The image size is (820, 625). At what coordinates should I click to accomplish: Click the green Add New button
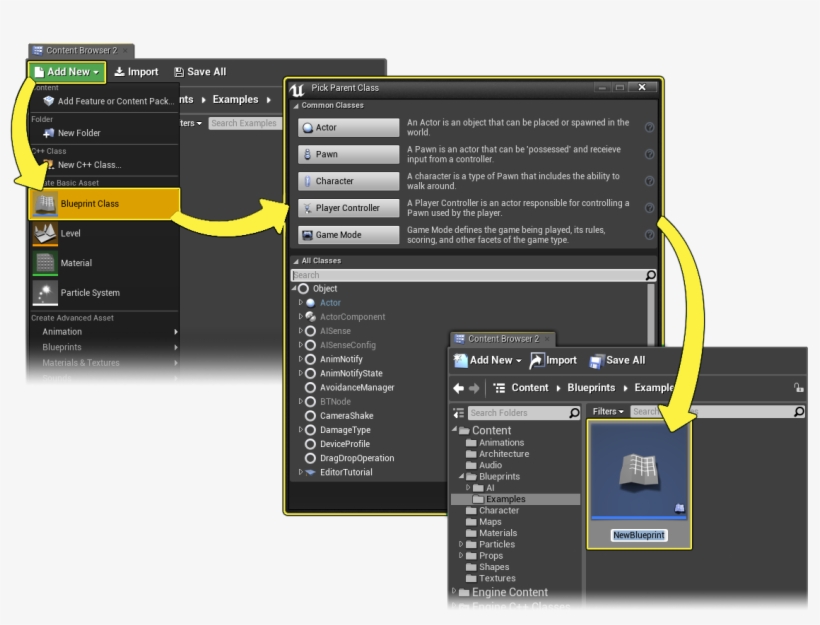click(66, 72)
